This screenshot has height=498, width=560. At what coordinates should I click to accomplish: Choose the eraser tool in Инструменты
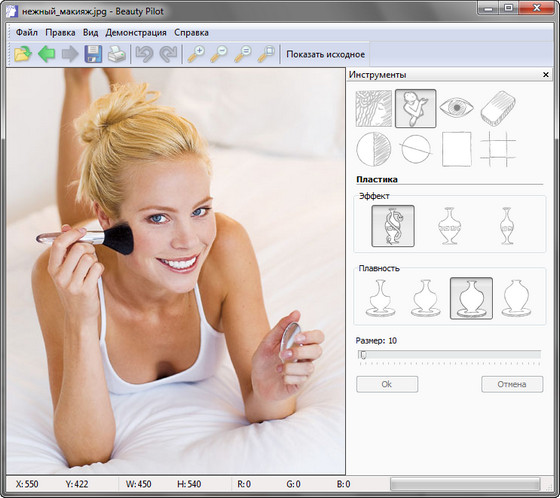[498, 108]
